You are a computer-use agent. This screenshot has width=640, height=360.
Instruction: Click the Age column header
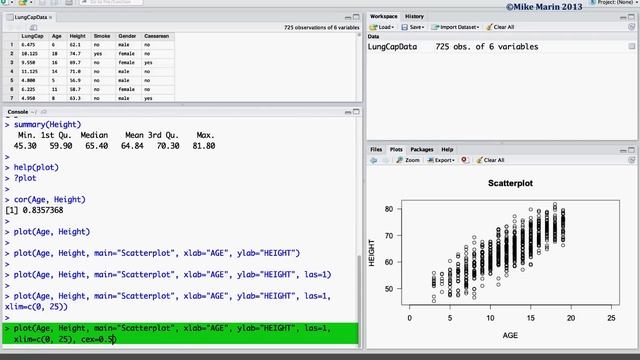(56, 36)
